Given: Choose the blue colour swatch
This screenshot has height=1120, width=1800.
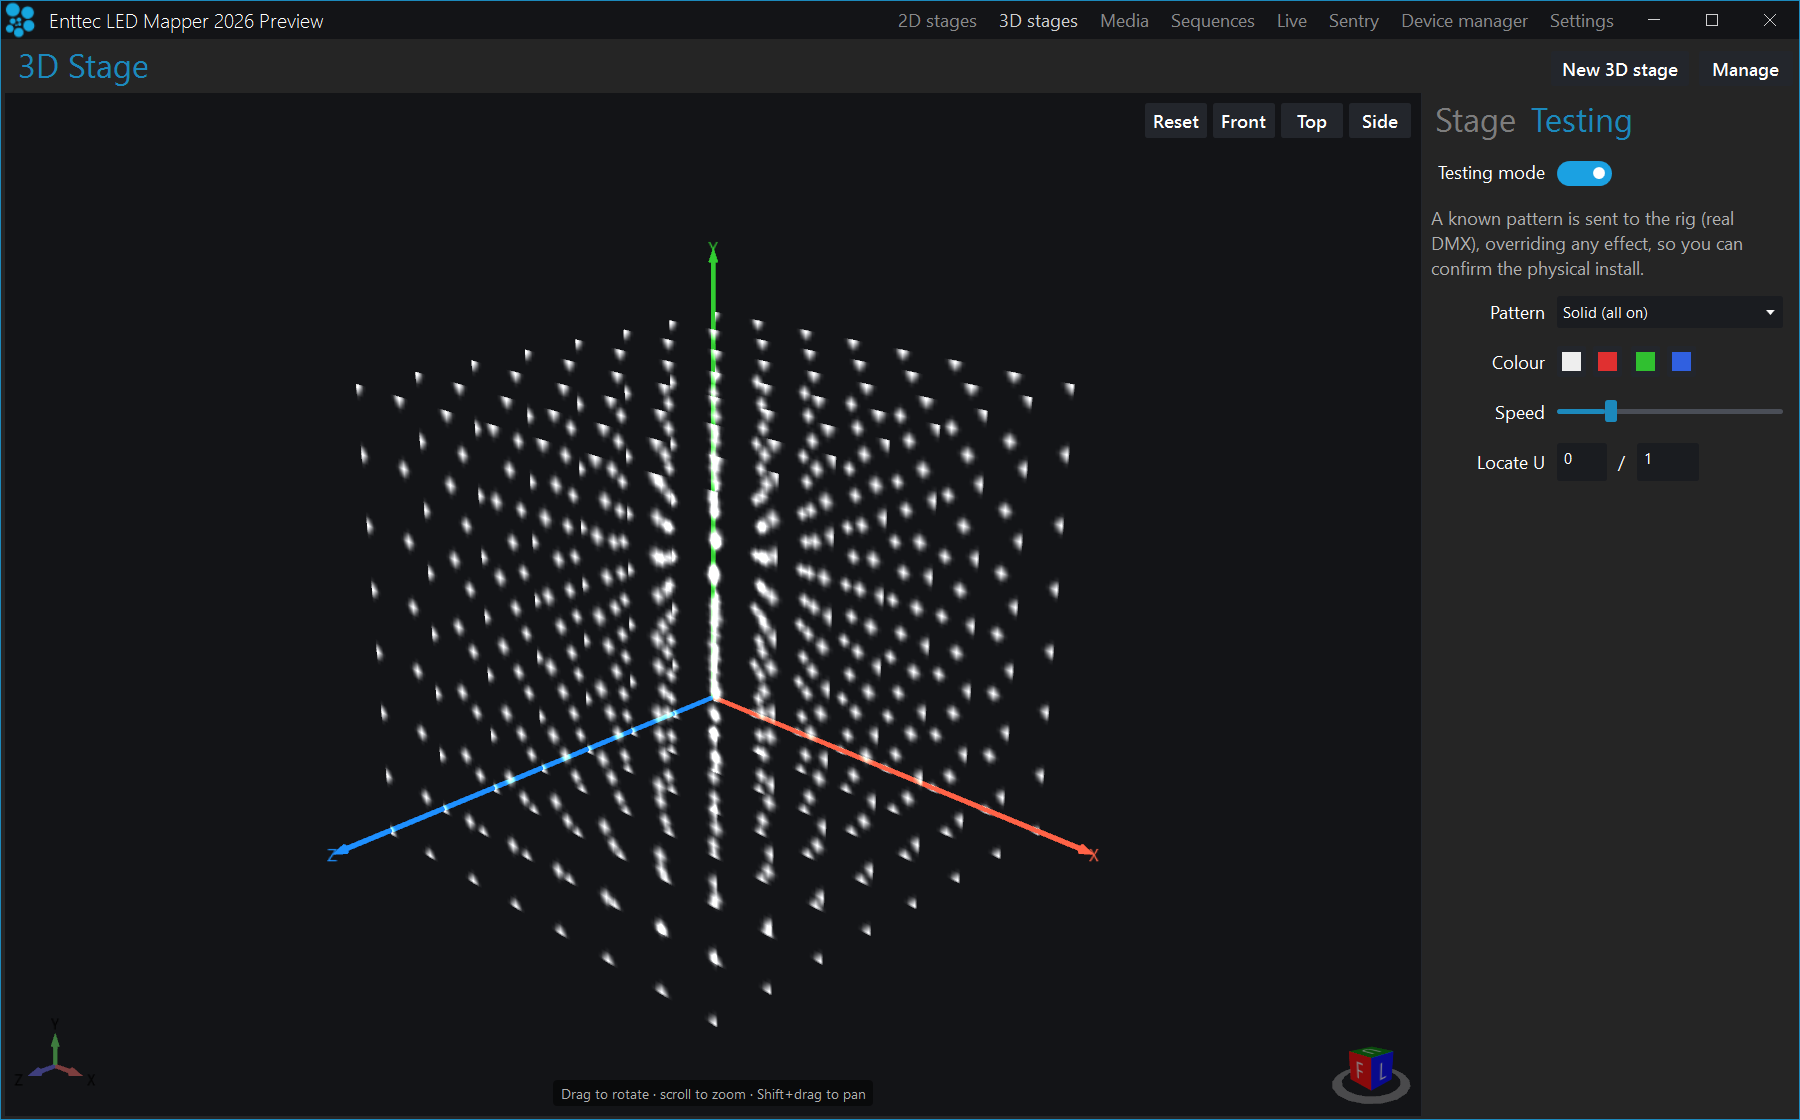Looking at the screenshot, I should (x=1682, y=362).
